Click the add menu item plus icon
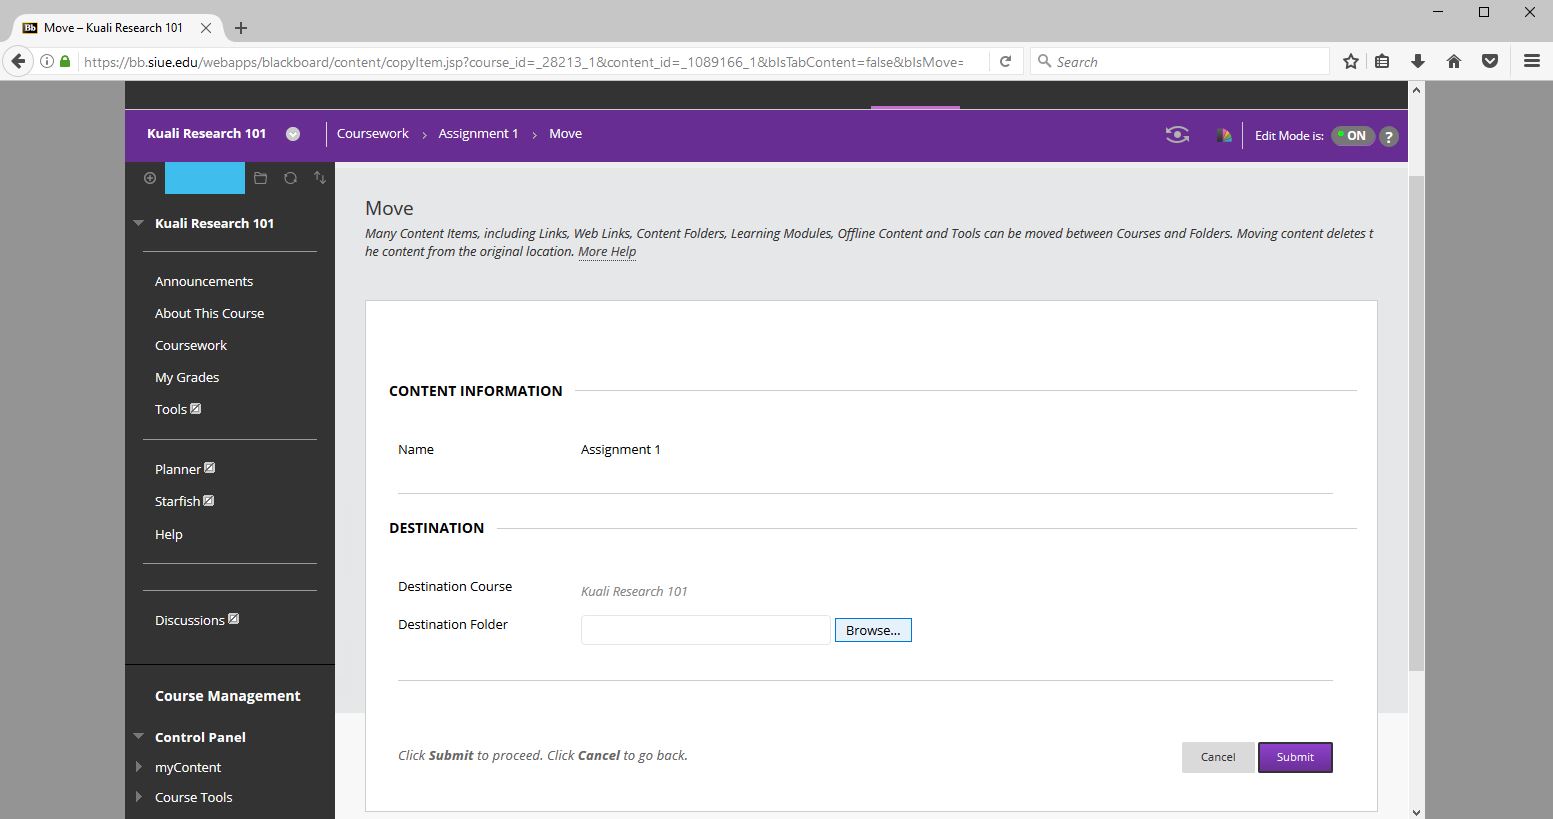Viewport: 1553px width, 819px height. pos(150,178)
